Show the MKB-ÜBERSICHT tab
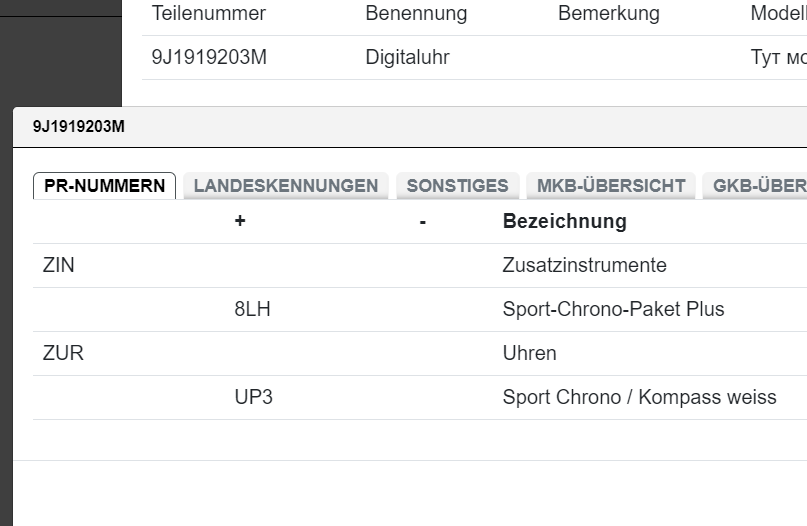The width and height of the screenshot is (807, 526). coord(611,186)
